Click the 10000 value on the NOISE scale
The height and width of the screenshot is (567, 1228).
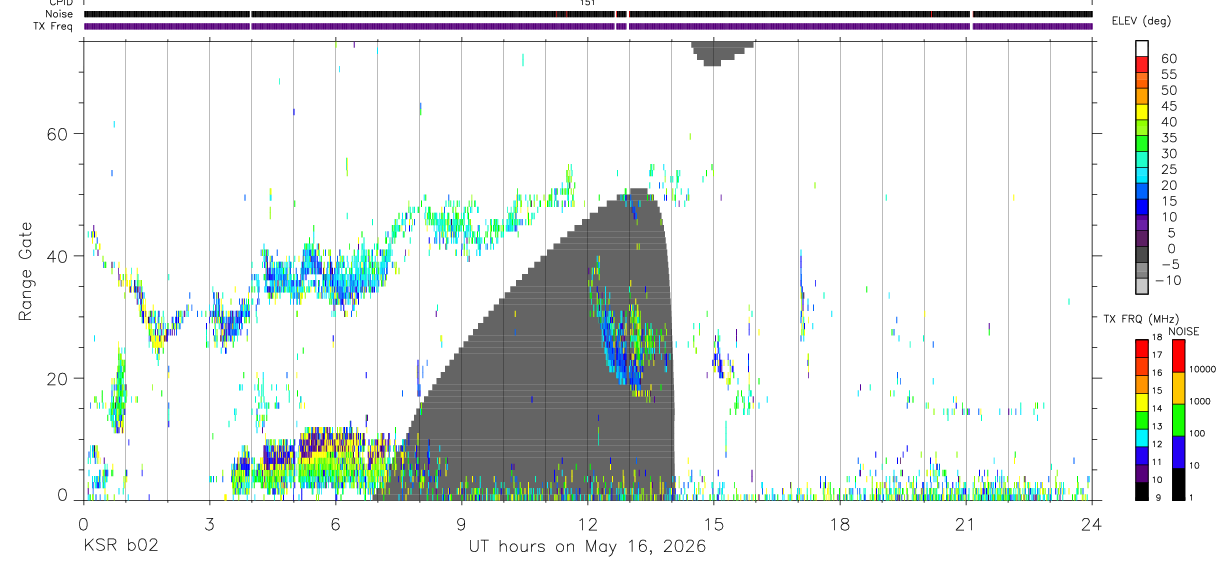click(1203, 370)
